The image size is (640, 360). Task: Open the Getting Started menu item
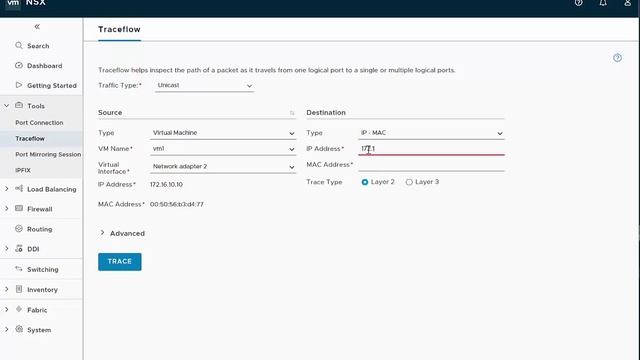(52, 86)
